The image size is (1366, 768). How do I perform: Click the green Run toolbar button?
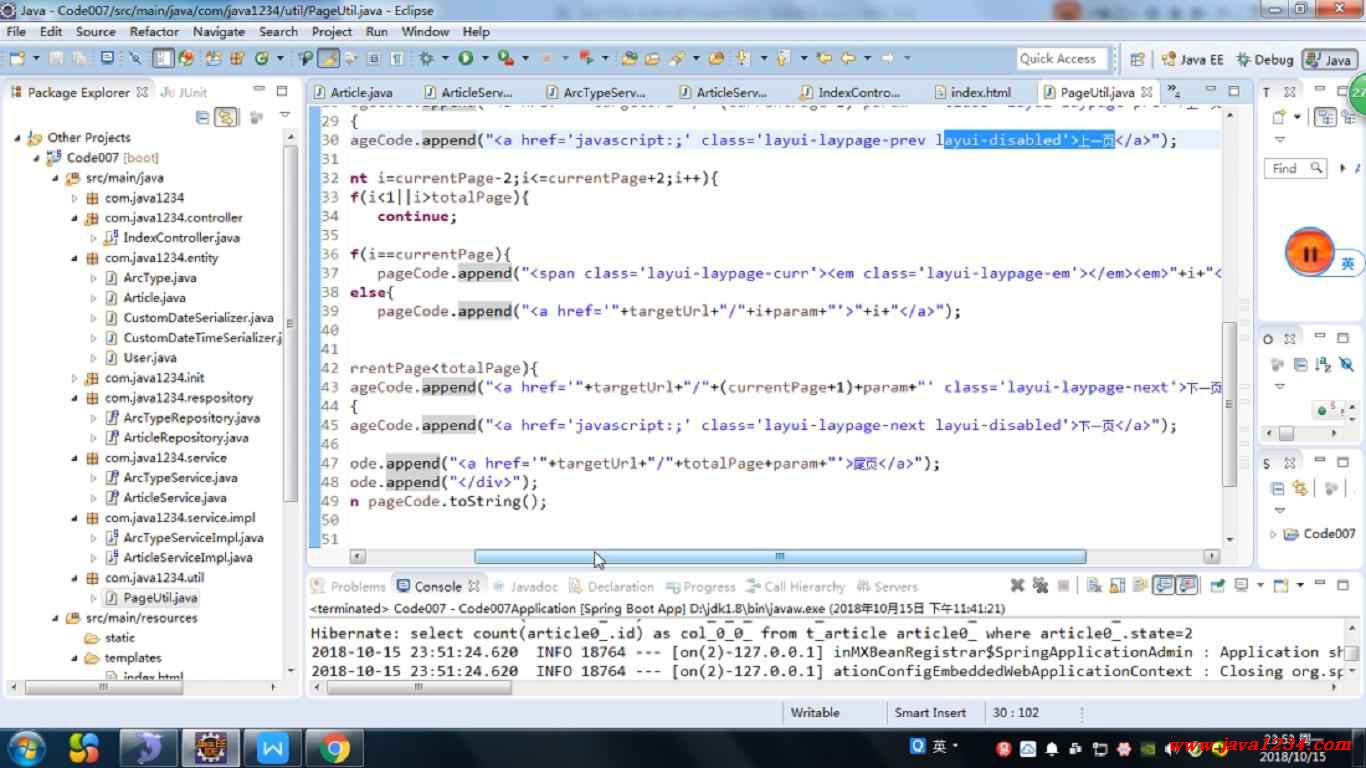tap(466, 58)
